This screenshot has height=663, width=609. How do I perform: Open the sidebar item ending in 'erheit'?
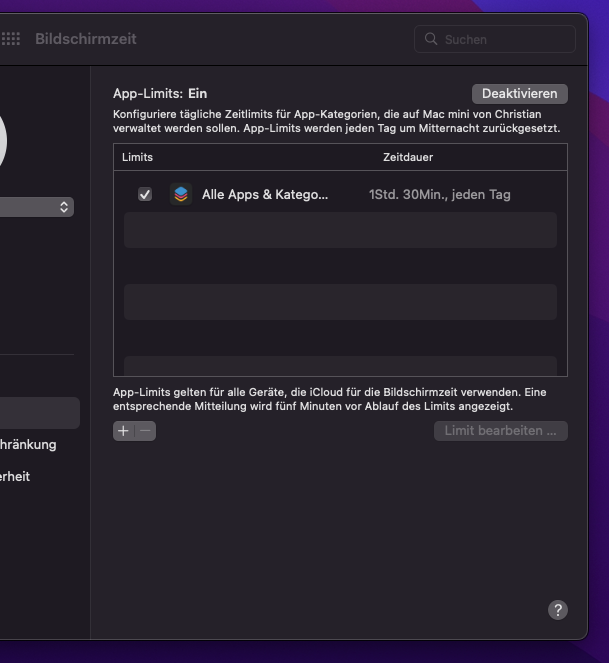tap(16, 476)
